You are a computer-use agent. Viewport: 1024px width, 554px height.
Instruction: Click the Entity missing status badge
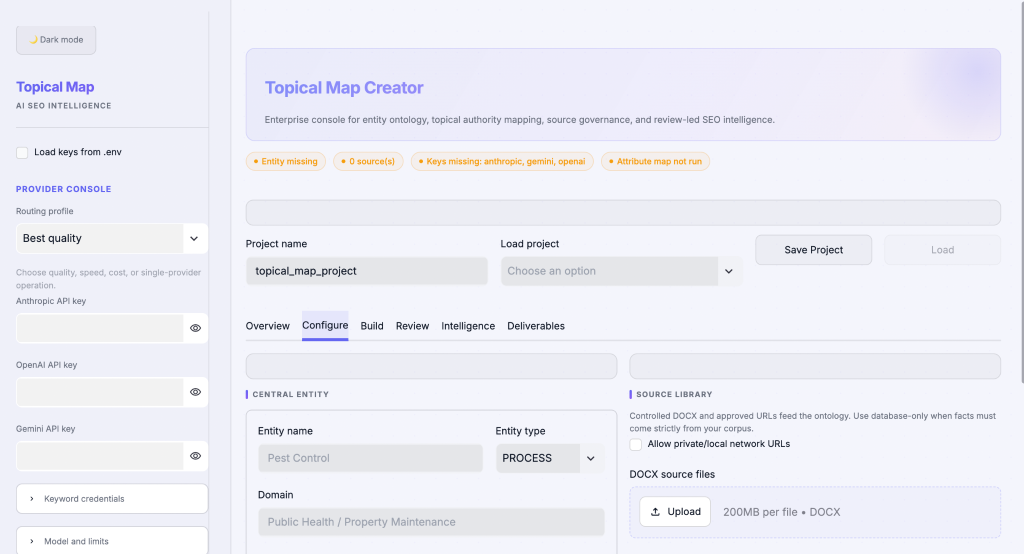click(285, 161)
